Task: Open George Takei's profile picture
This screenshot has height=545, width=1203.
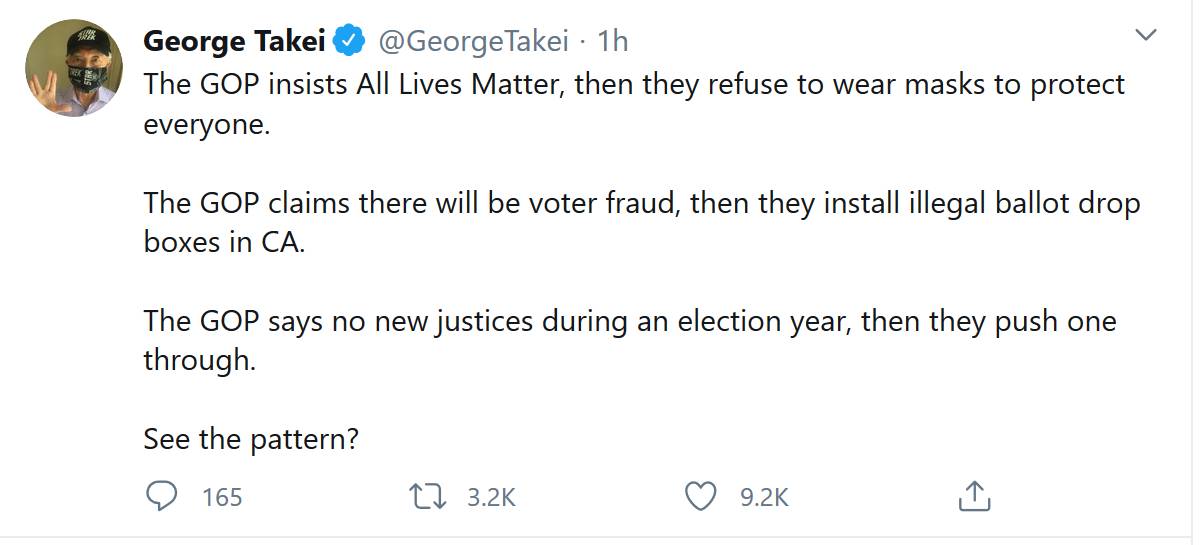Action: [x=73, y=68]
